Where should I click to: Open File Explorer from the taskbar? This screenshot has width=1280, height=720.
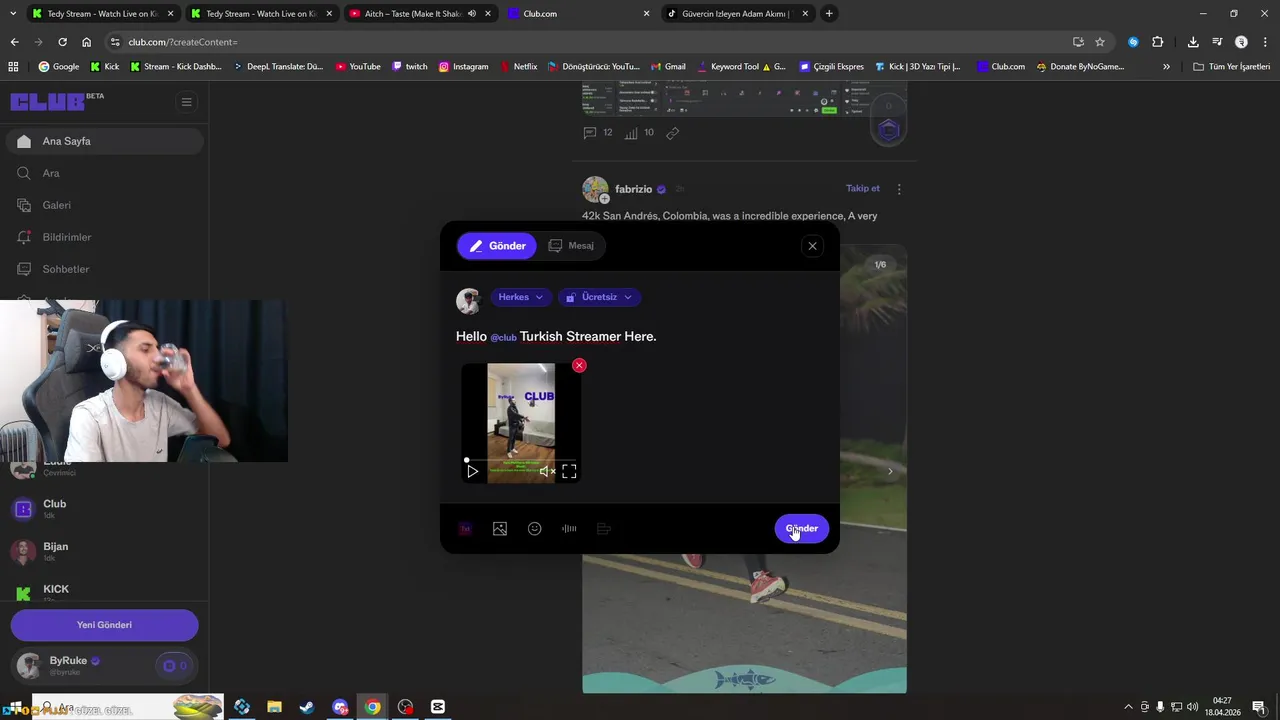pos(274,707)
